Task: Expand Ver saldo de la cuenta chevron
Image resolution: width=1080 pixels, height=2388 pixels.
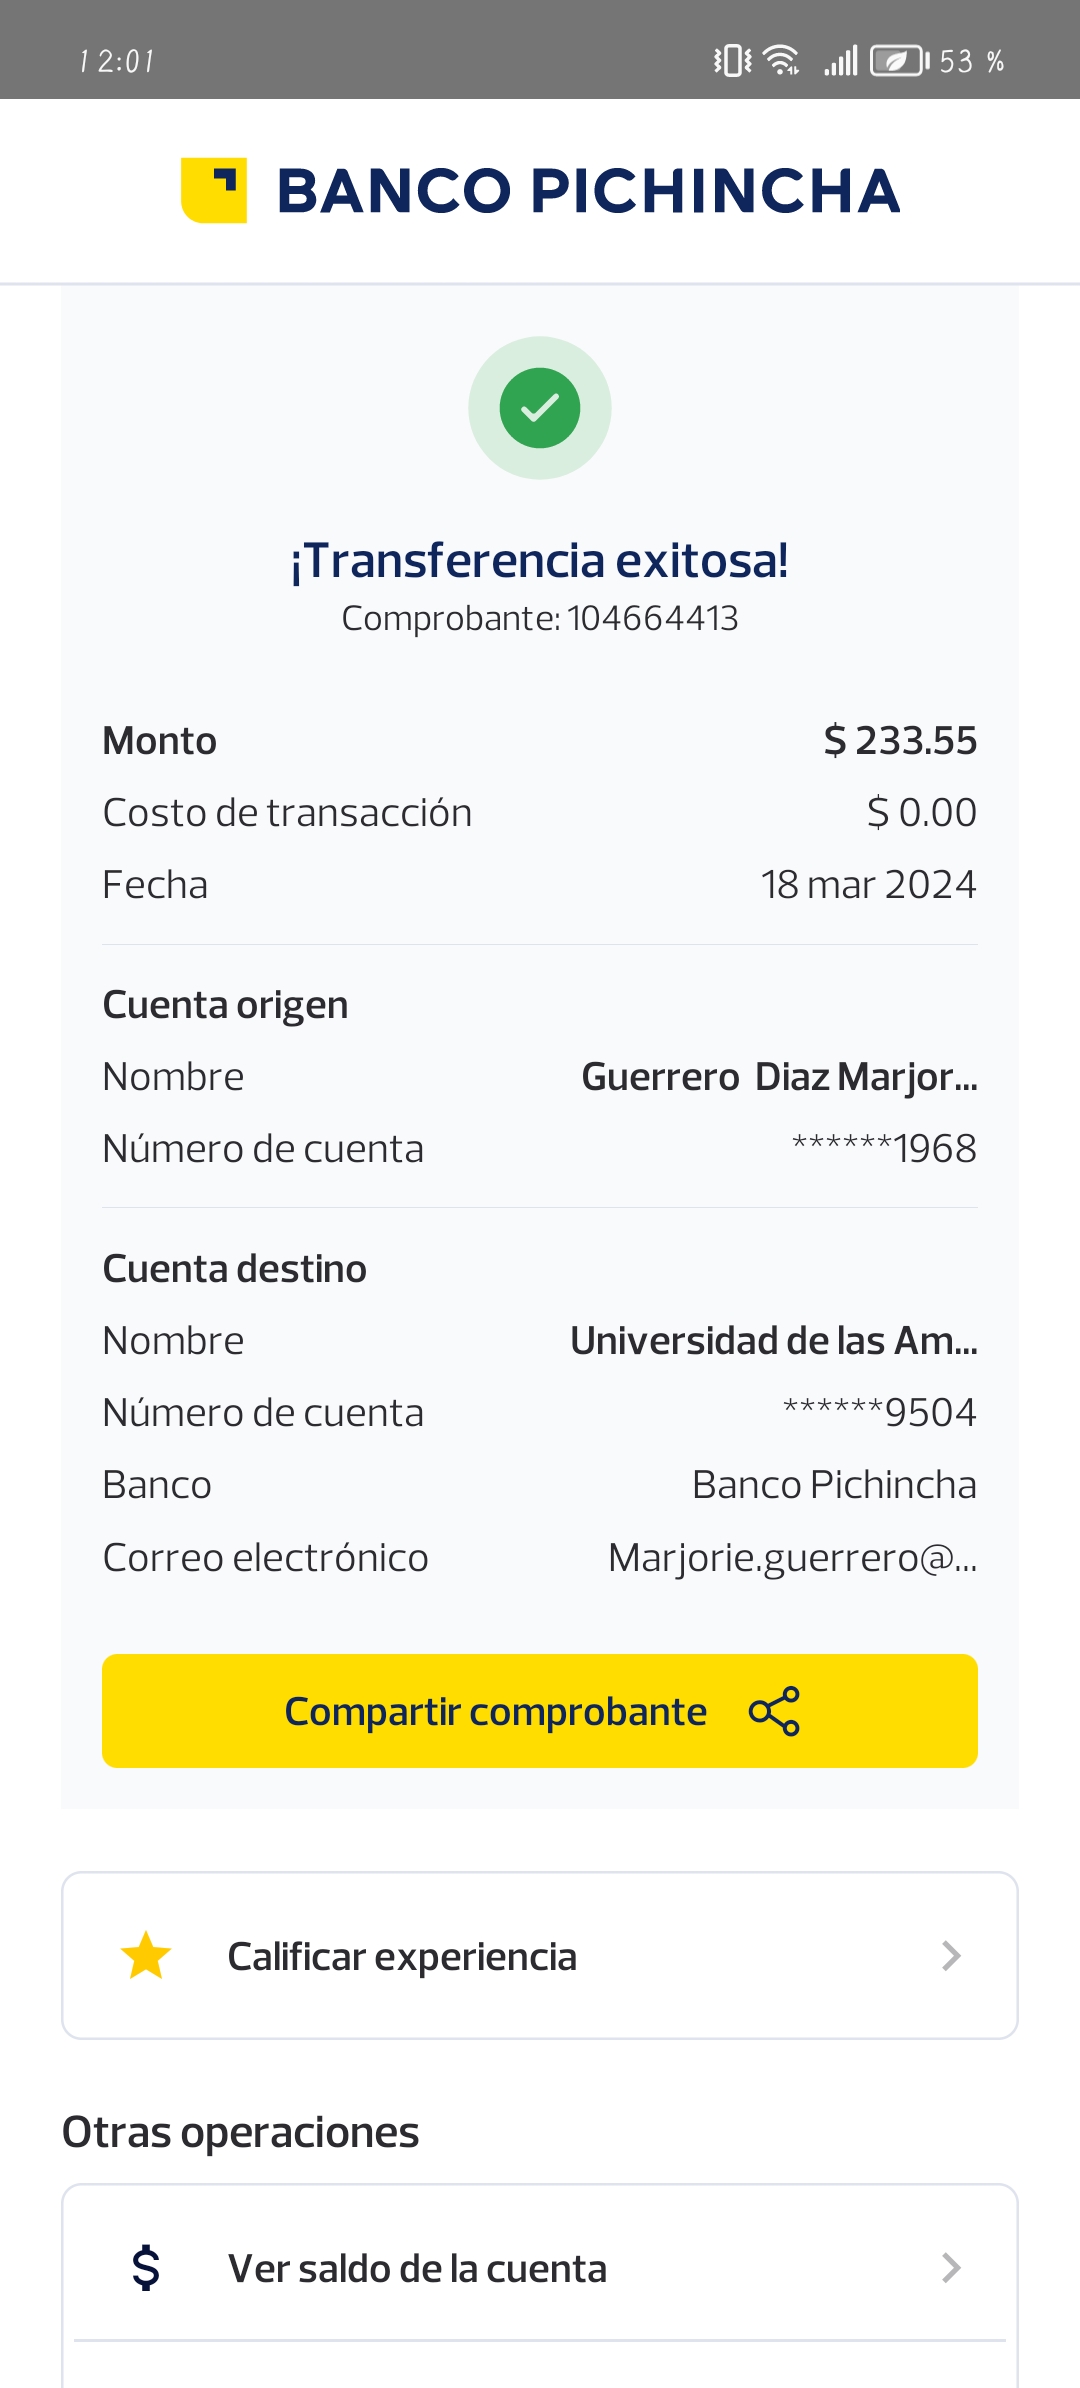Action: click(x=951, y=2268)
